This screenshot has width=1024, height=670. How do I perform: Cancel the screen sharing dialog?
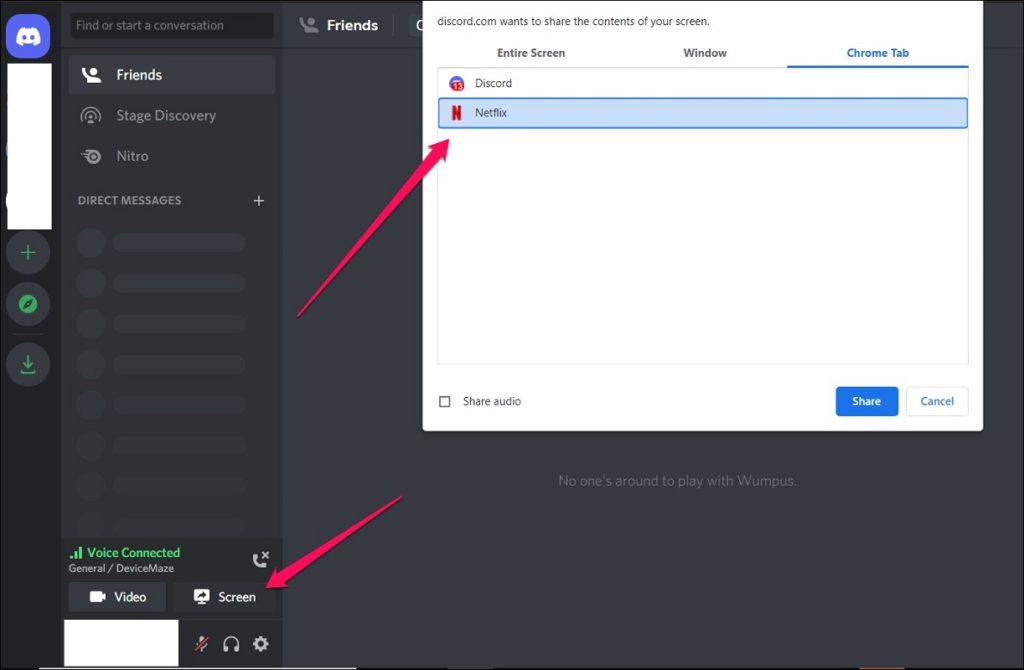pos(936,401)
